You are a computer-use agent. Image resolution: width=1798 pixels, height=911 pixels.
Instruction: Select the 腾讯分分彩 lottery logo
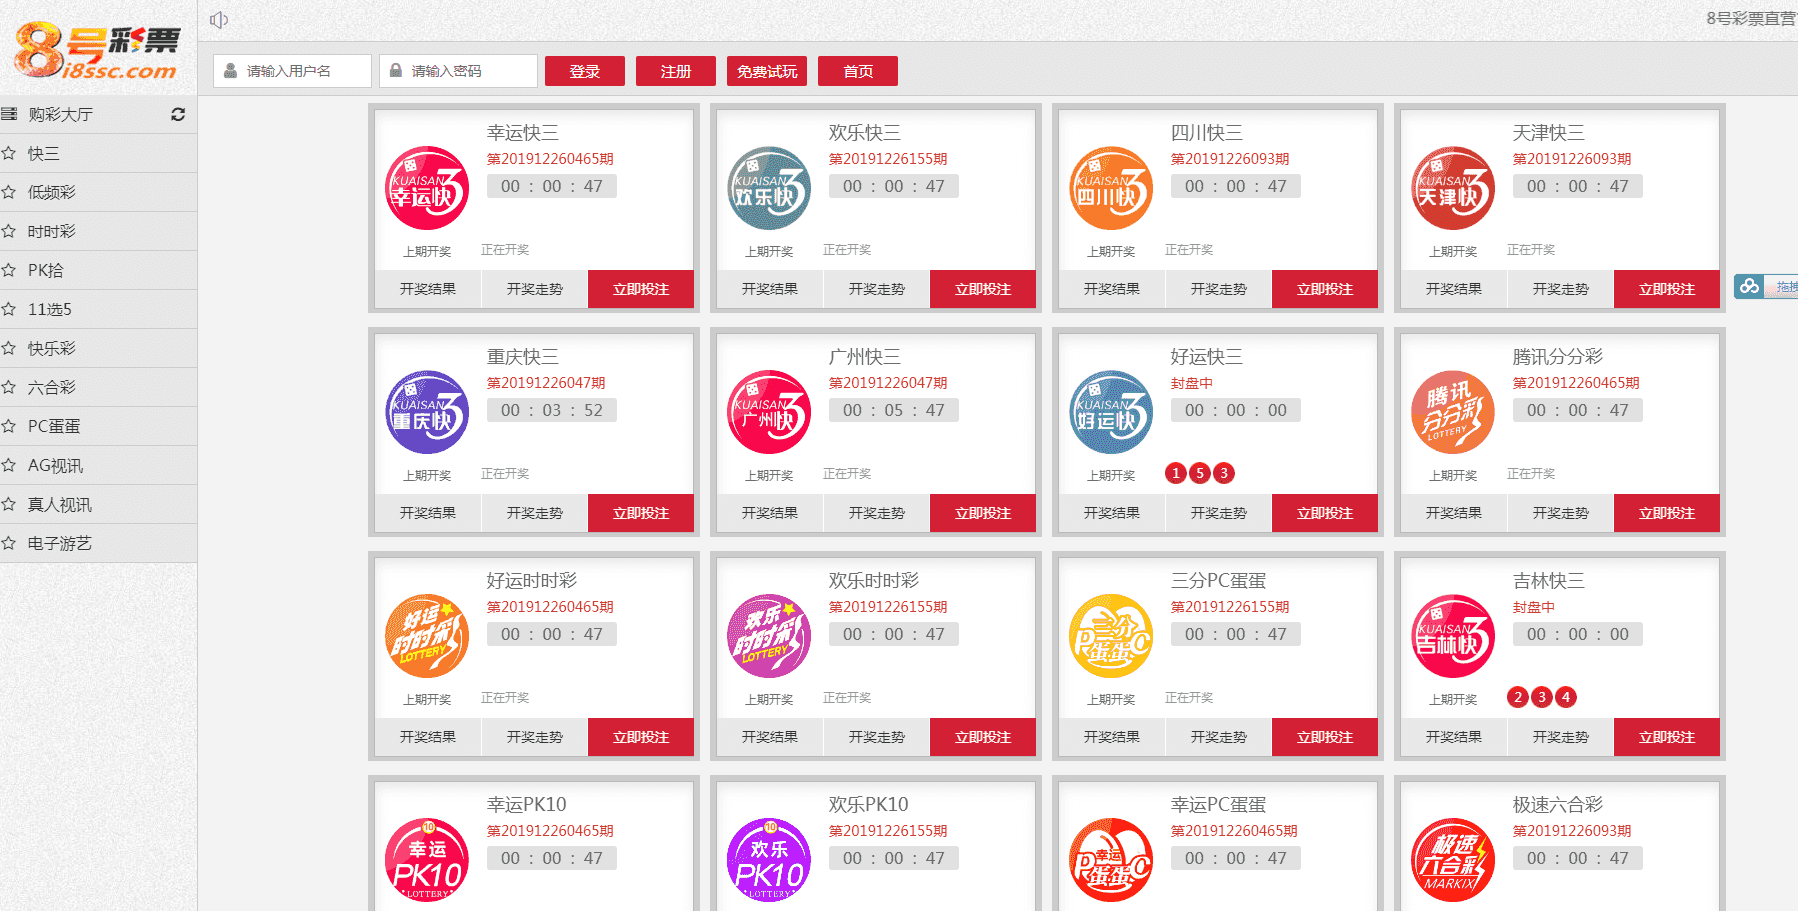coord(1453,413)
